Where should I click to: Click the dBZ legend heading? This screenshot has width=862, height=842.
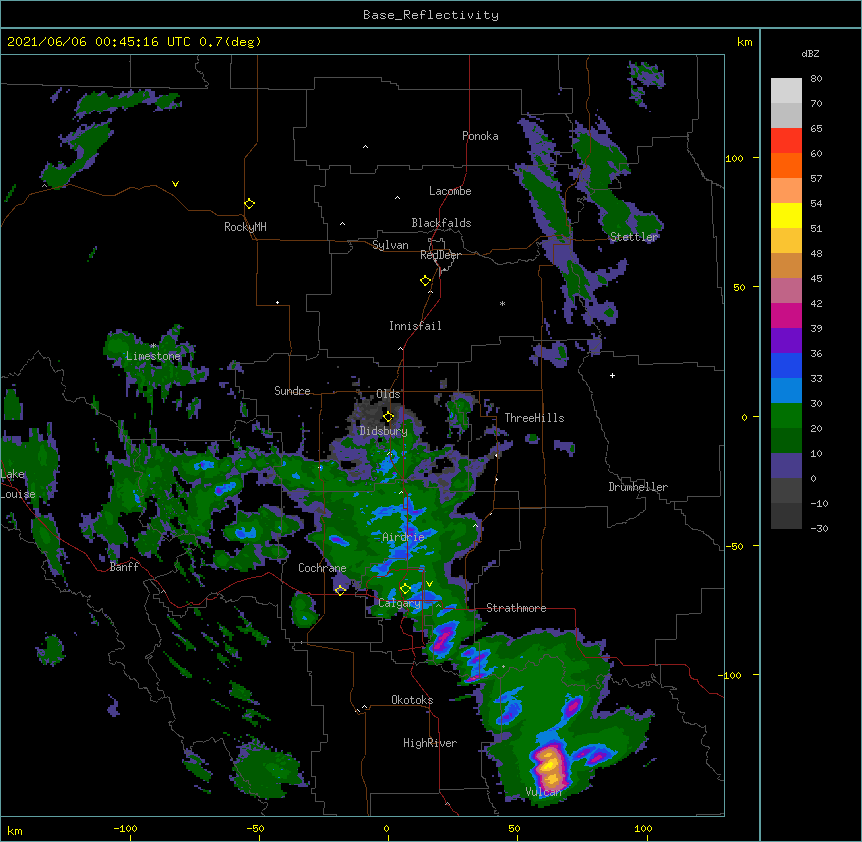(x=810, y=54)
